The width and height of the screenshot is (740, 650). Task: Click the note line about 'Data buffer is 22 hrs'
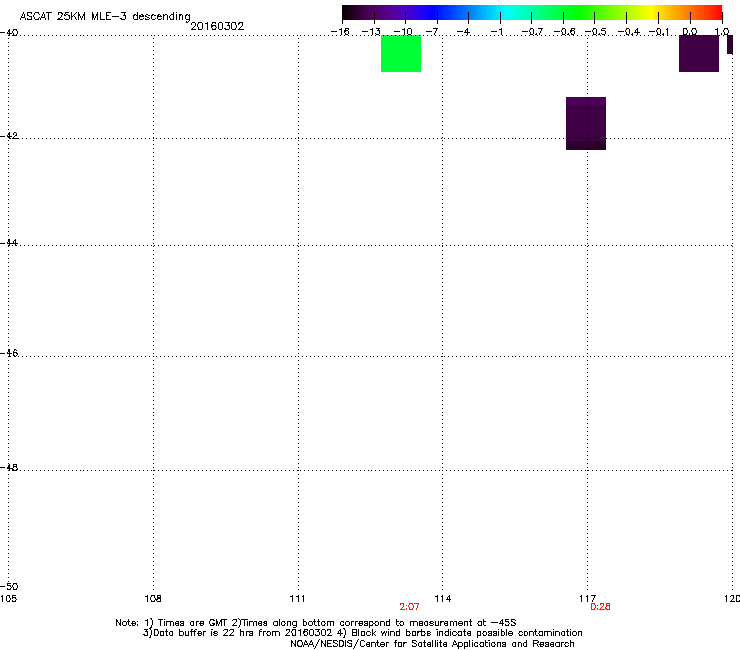tap(362, 633)
